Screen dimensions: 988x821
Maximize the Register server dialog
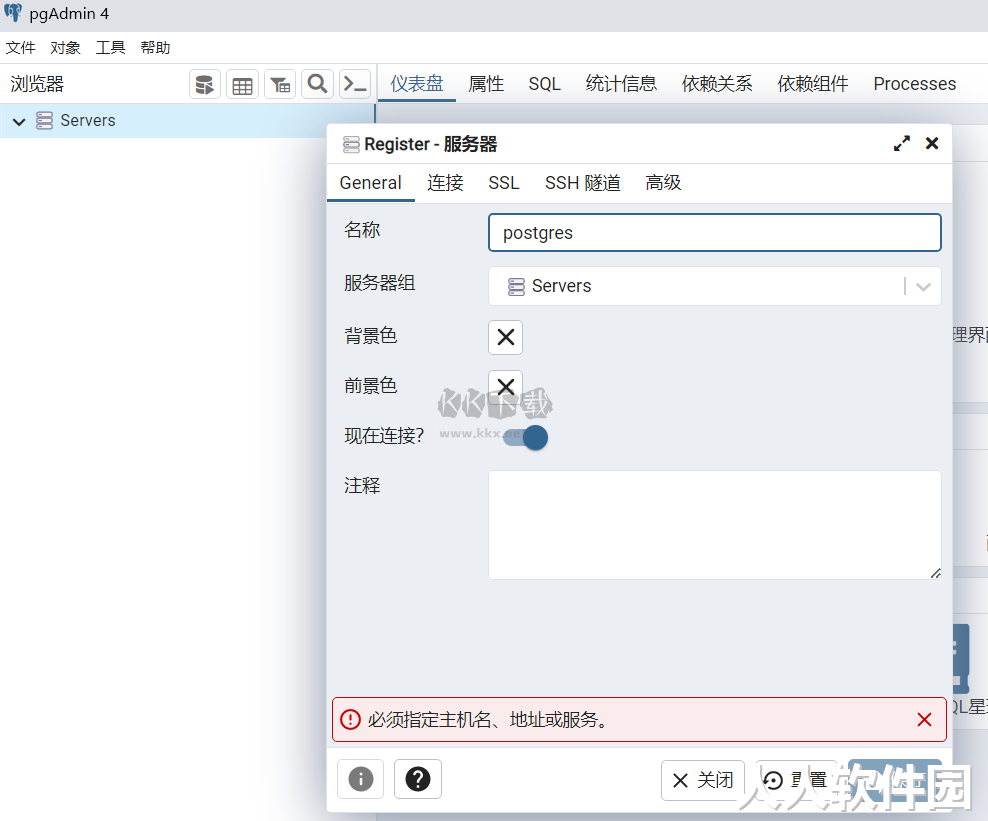(x=902, y=144)
